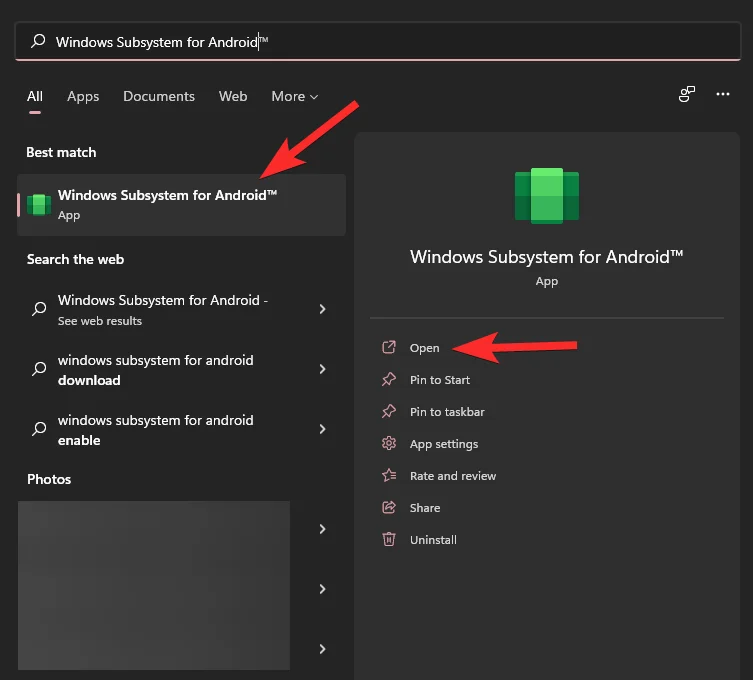Choose Pin to Start
The image size is (753, 680).
click(439, 380)
